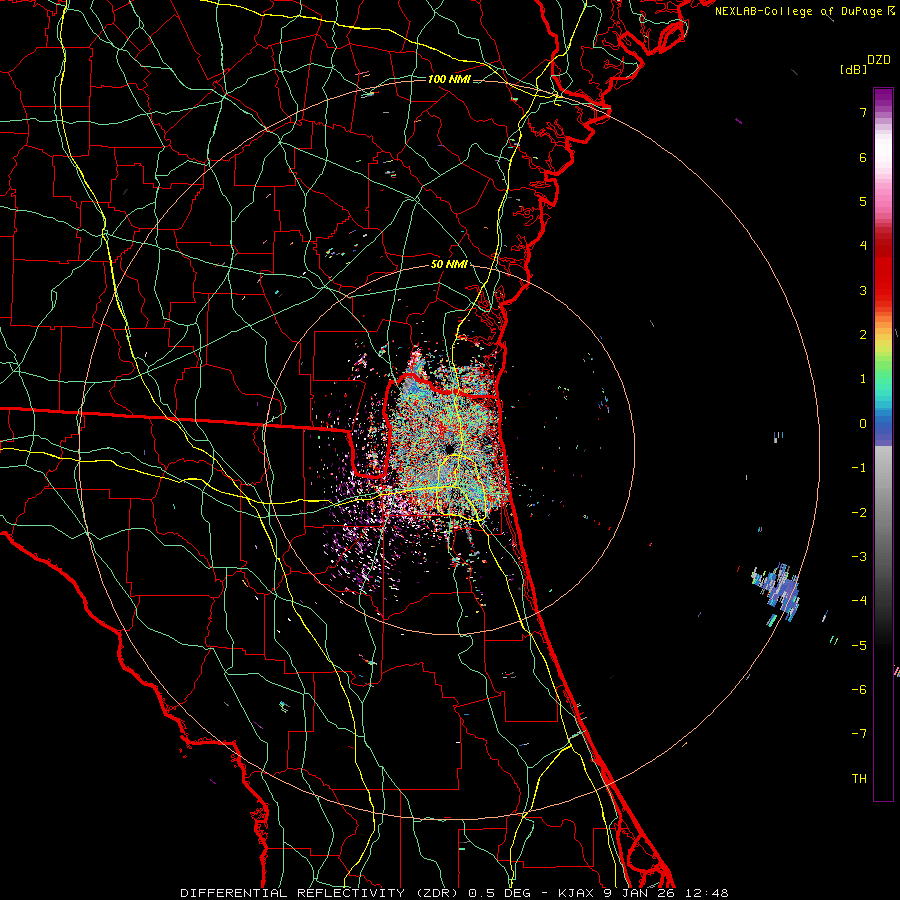Click the ZDR vertical color scale bar
The image size is (900, 900).
pos(883,444)
